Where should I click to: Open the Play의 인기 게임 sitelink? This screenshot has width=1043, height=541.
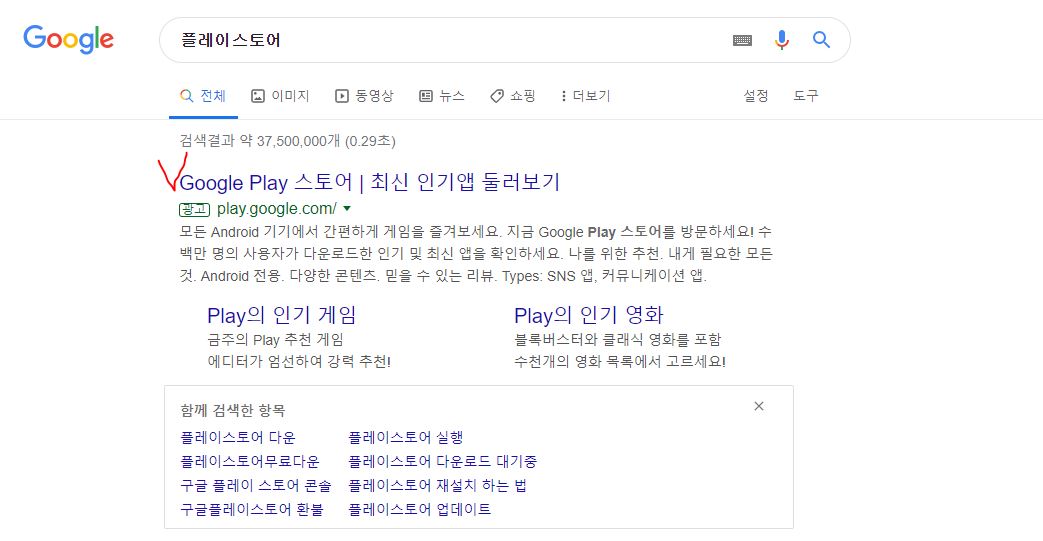282,315
